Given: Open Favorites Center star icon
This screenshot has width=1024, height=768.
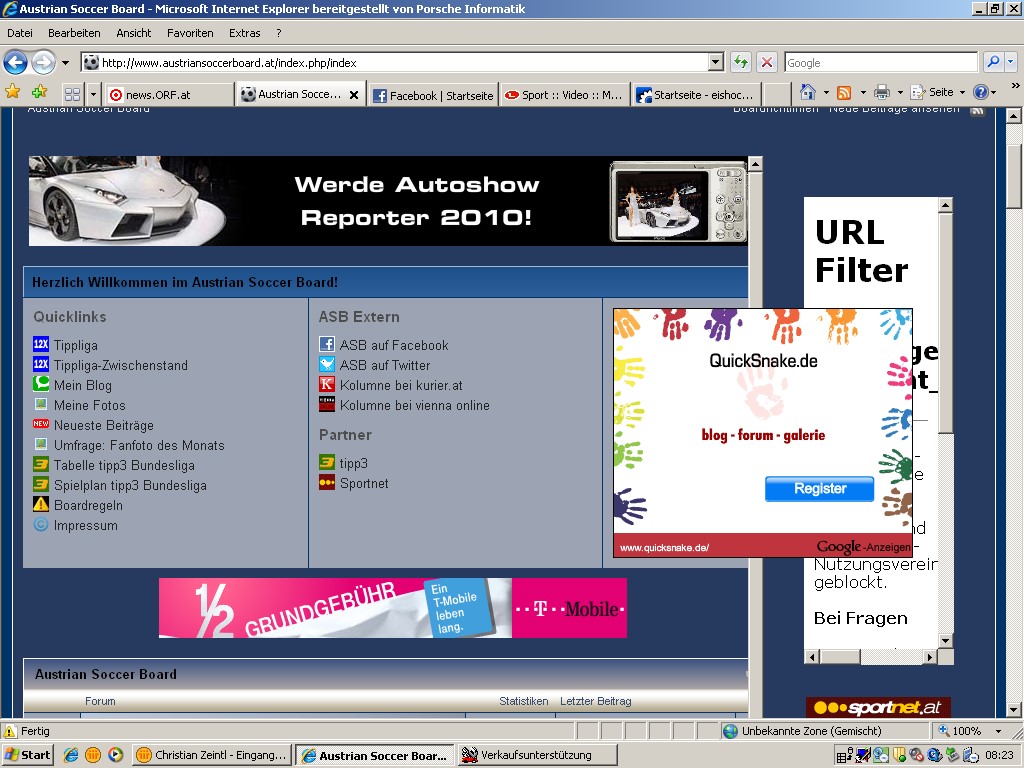Looking at the screenshot, I should tap(12, 92).
